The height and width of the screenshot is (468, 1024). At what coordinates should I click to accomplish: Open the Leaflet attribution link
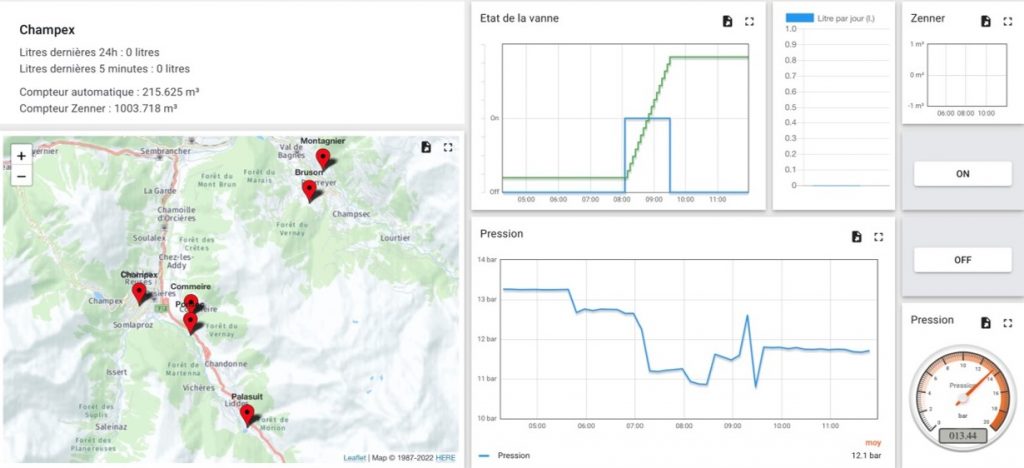(354, 458)
